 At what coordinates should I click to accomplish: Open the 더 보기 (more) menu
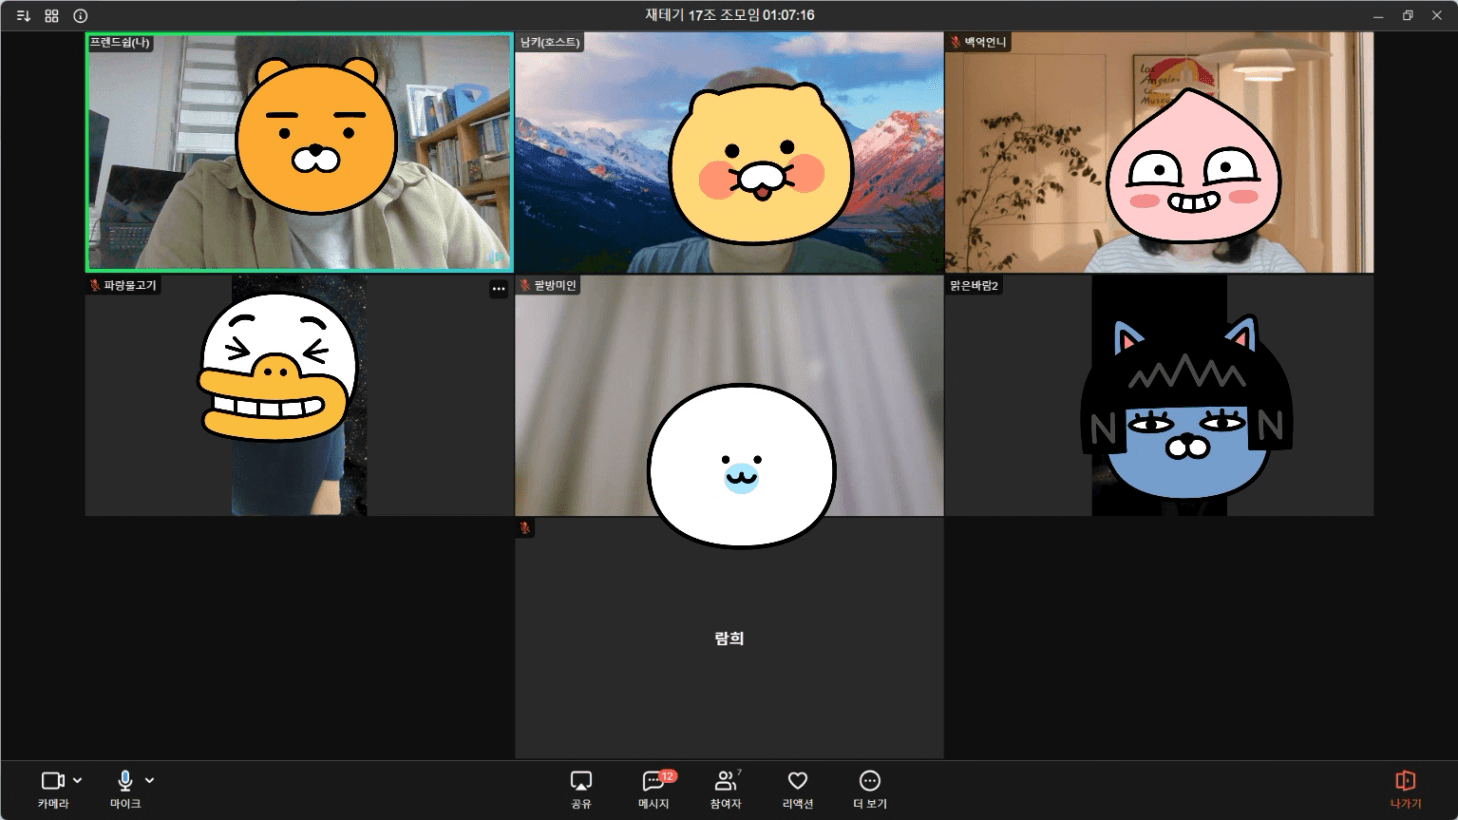pyautogui.click(x=870, y=787)
